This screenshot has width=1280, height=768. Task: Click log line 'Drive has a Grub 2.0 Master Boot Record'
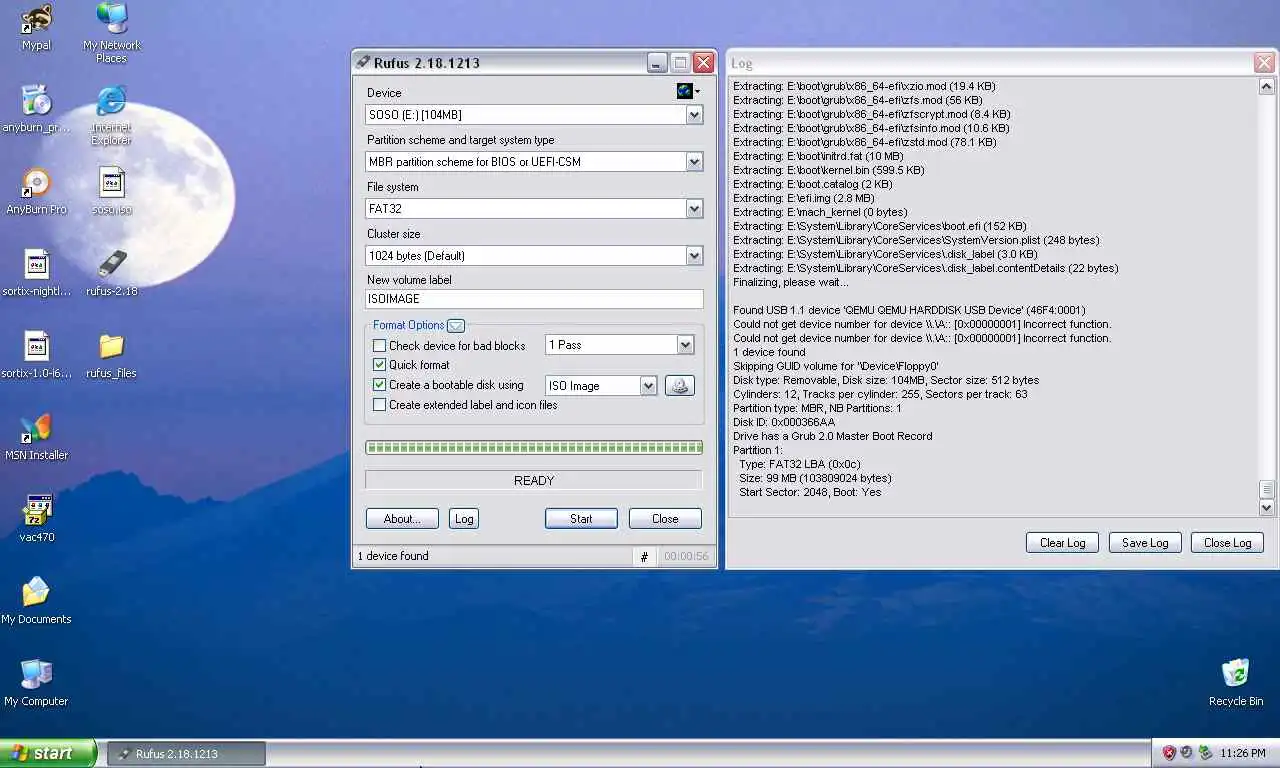click(832, 436)
